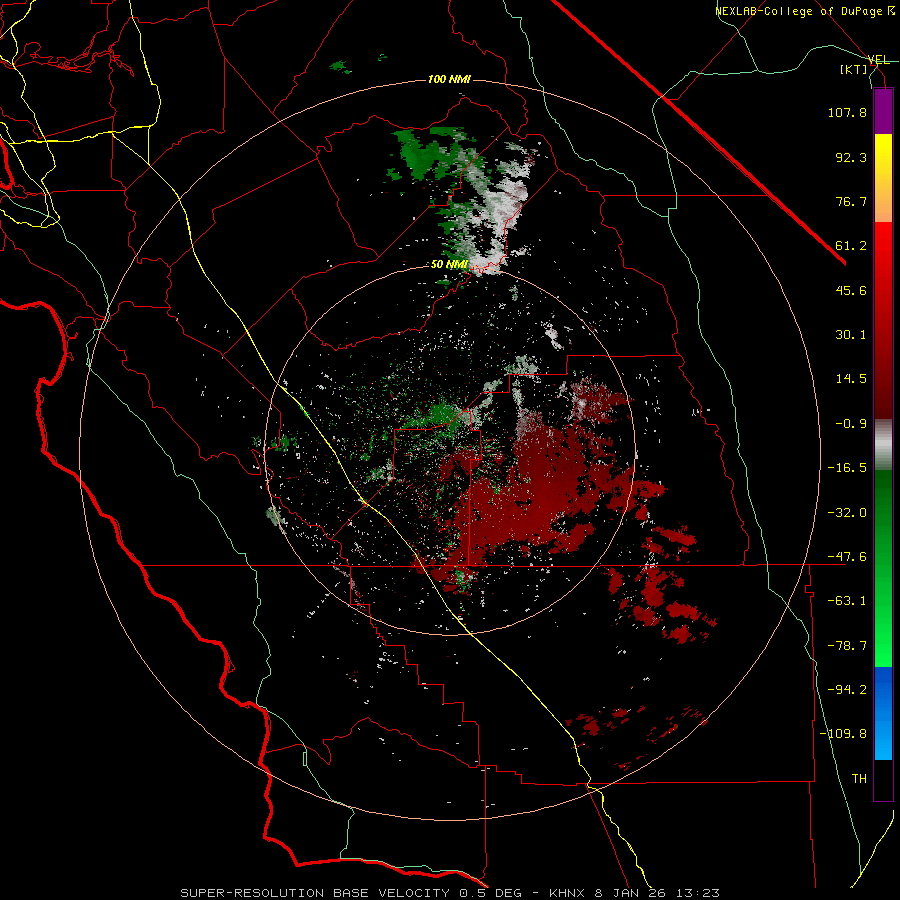Click the 45.6 velocity scale value
900x900 pixels.
pyautogui.click(x=851, y=290)
